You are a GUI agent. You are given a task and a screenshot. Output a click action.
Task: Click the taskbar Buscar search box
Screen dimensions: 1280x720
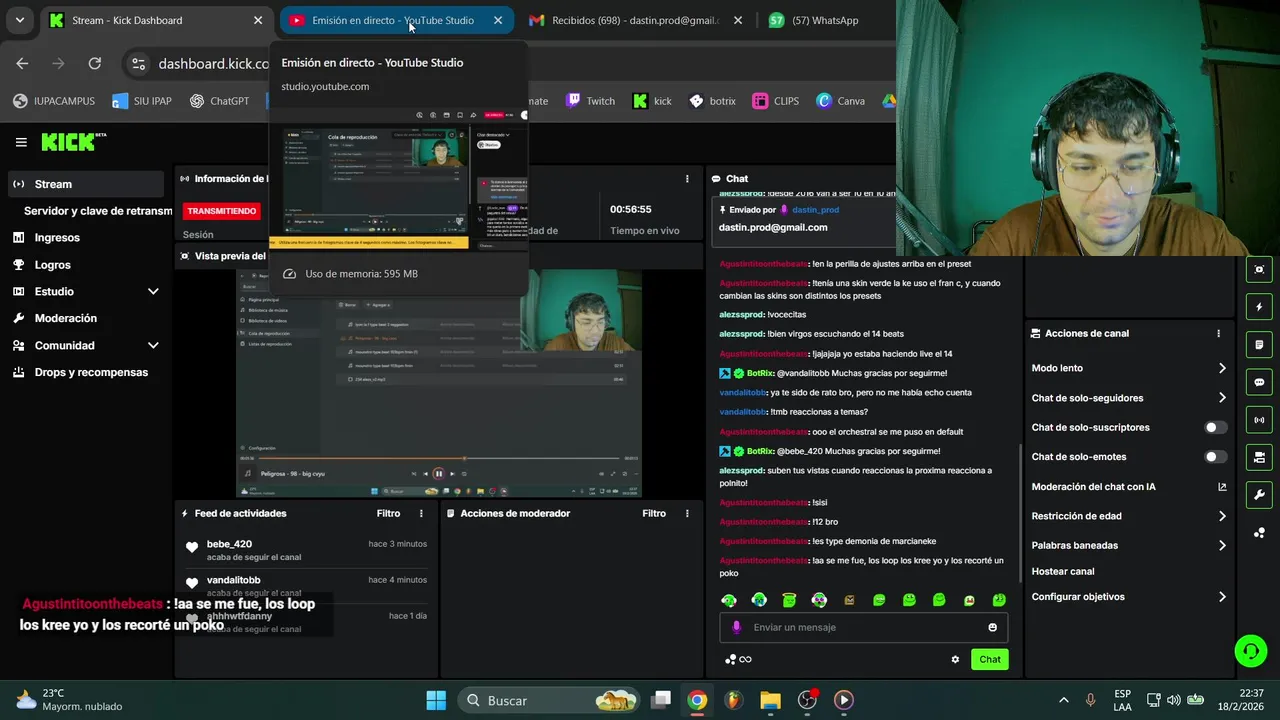pos(549,700)
